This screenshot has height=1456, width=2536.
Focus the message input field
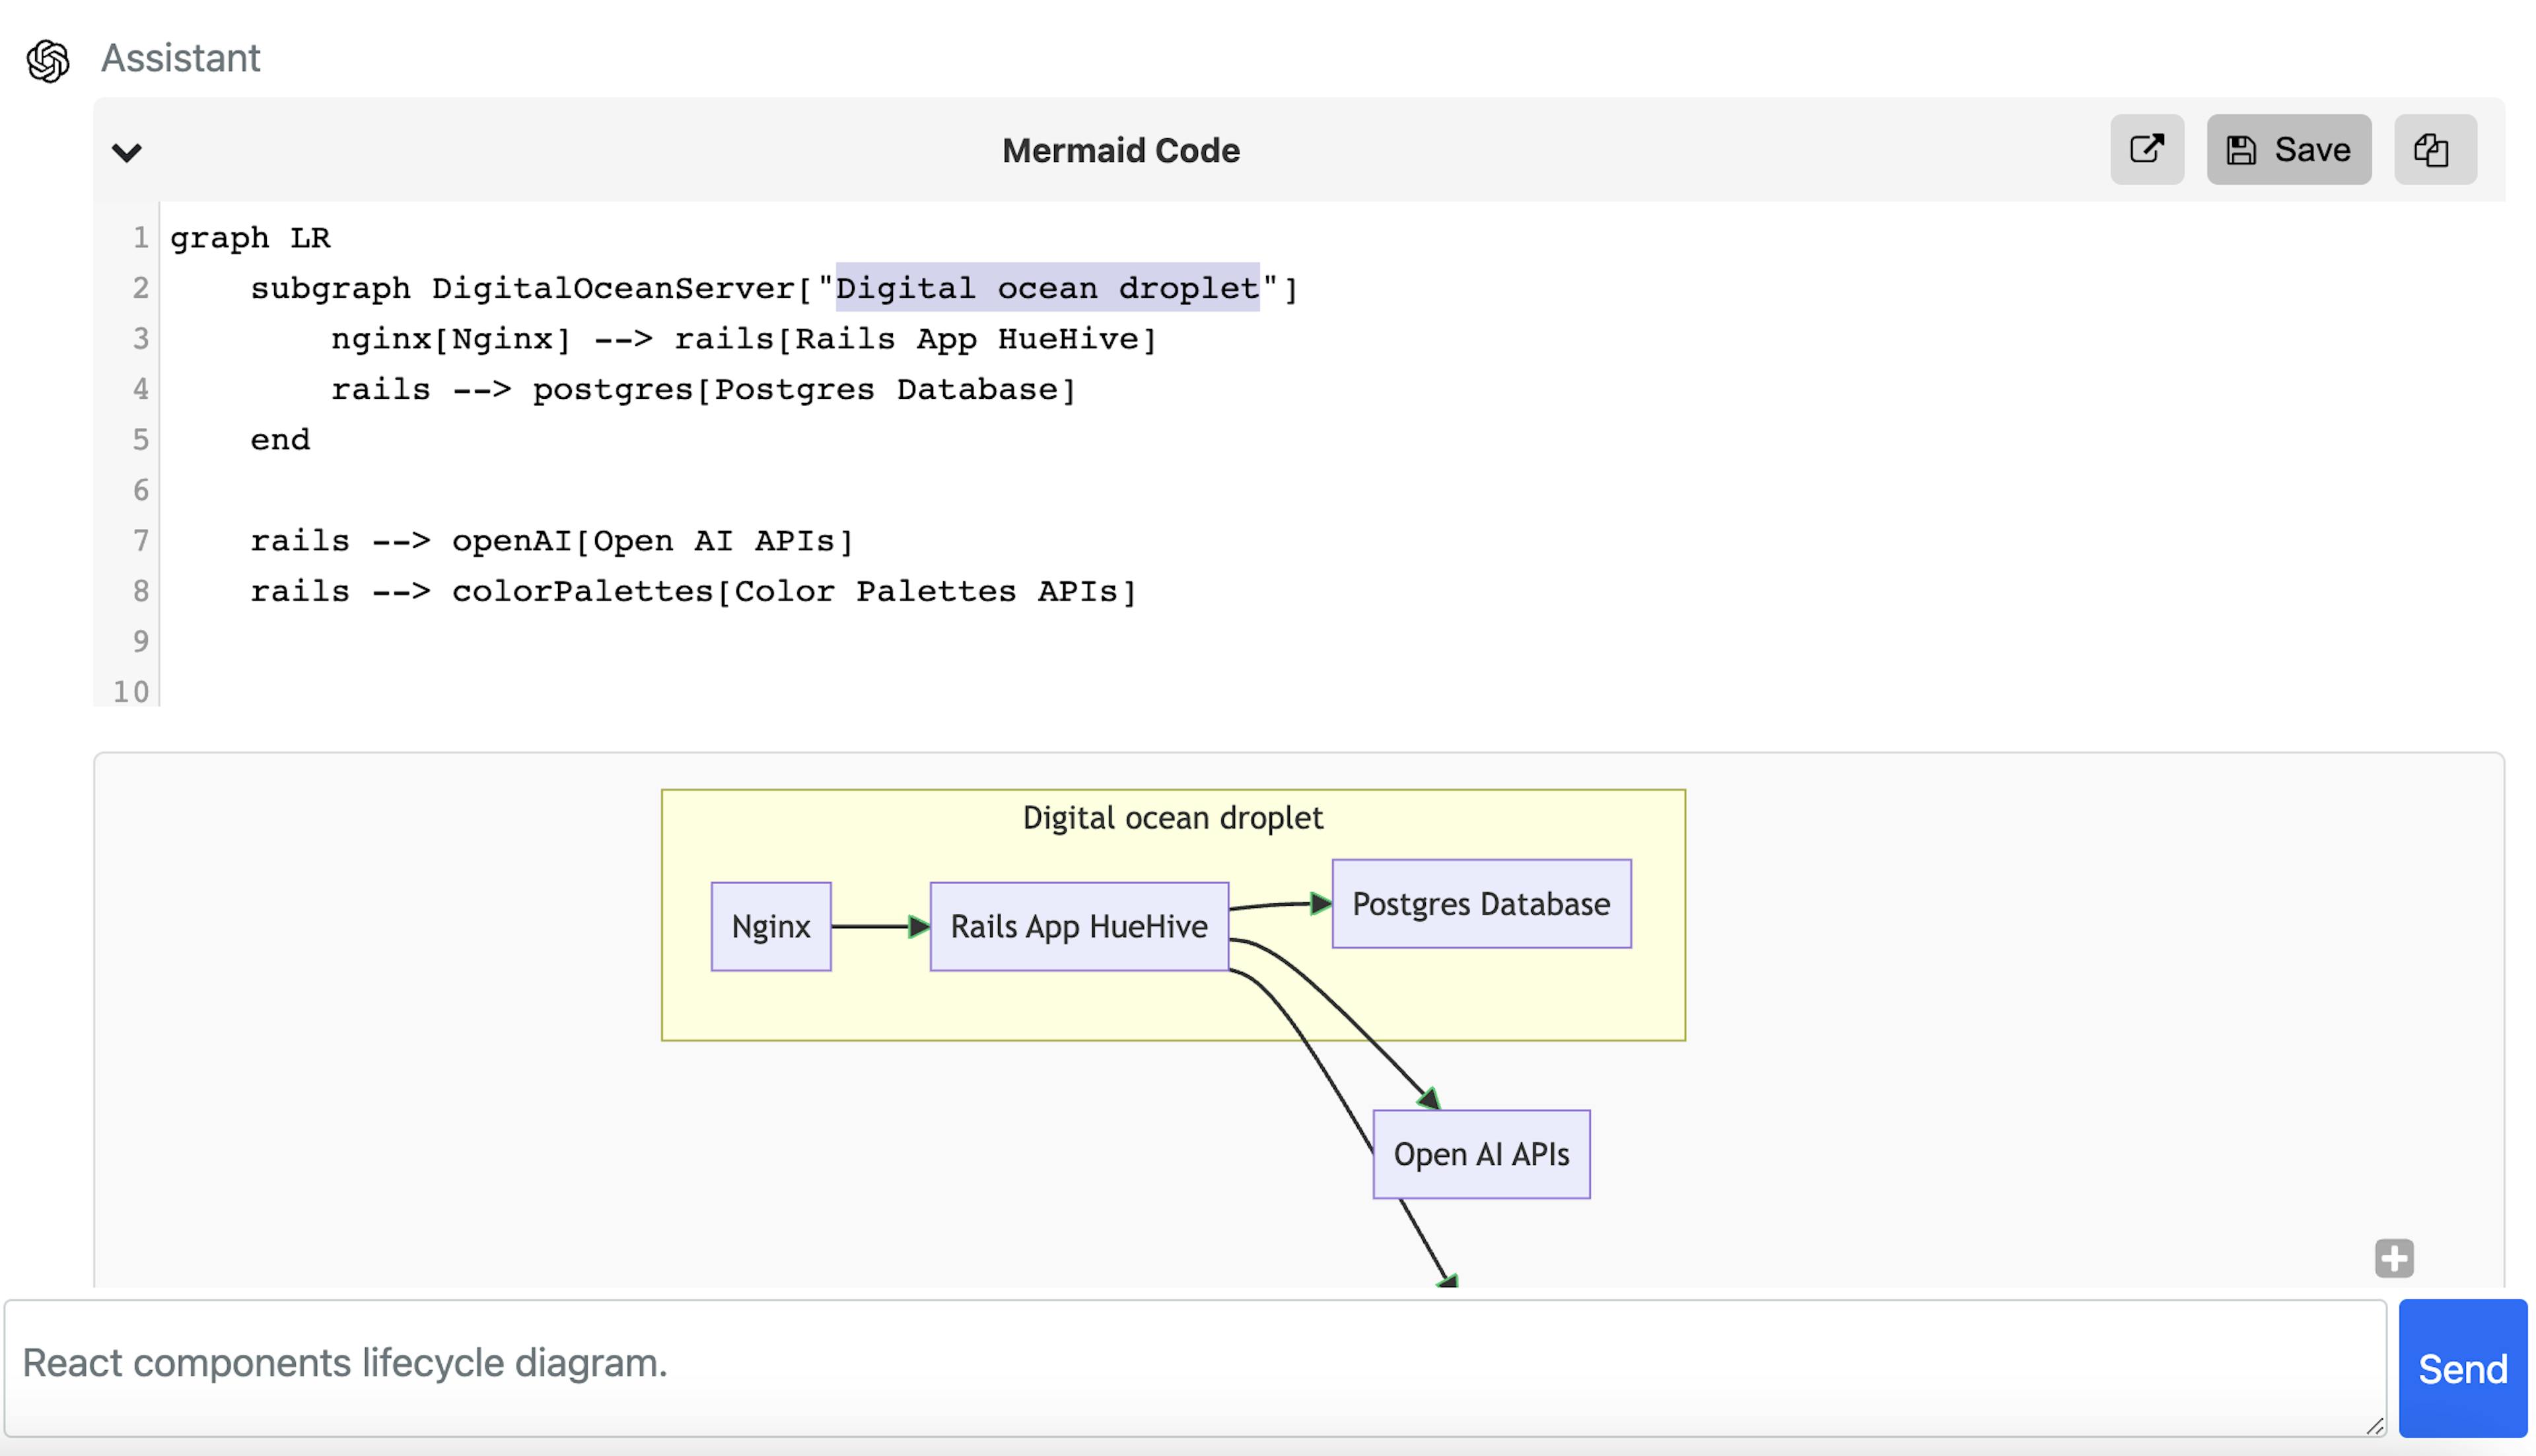click(x=1195, y=1368)
